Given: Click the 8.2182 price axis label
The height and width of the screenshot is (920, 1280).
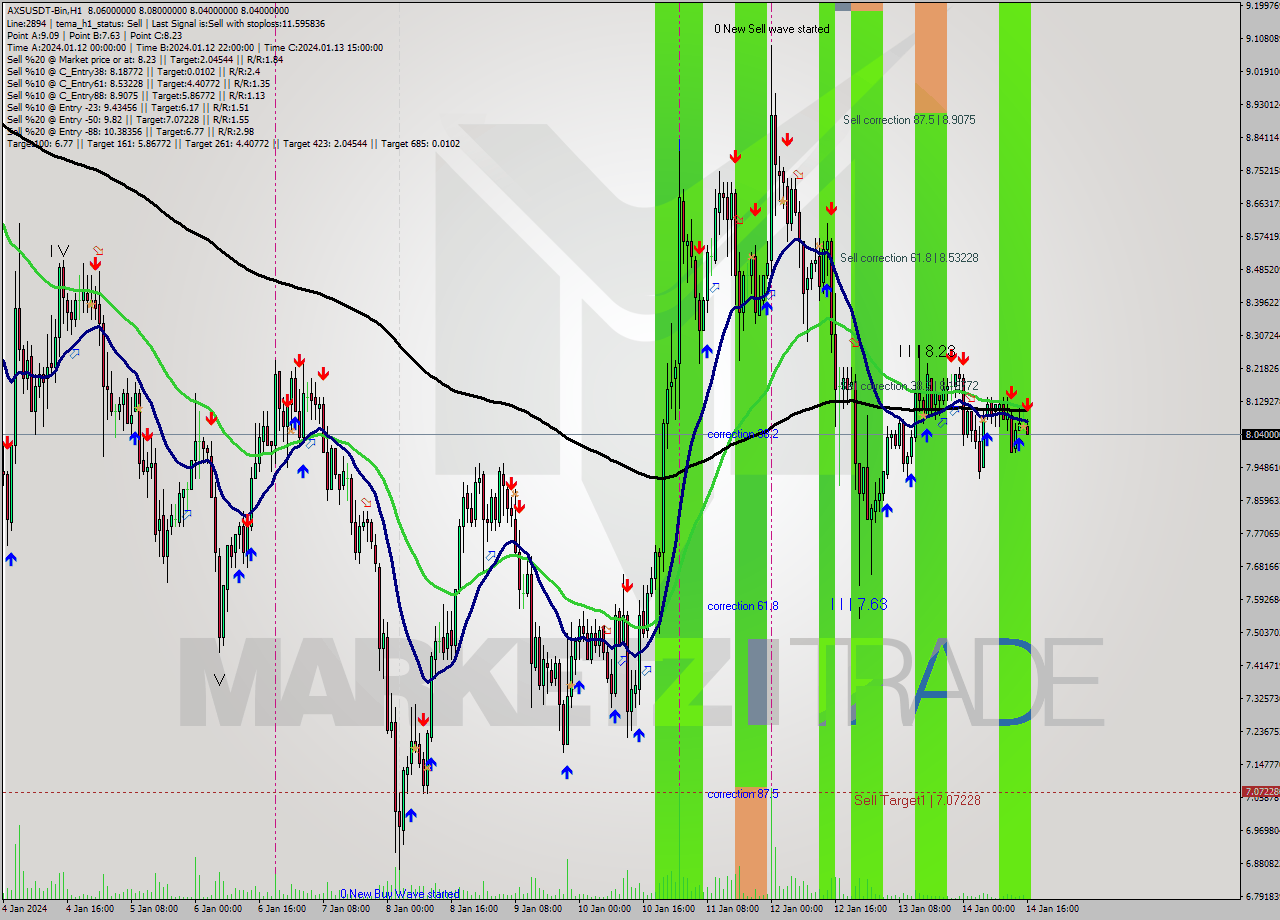Looking at the screenshot, I should (x=1262, y=368).
